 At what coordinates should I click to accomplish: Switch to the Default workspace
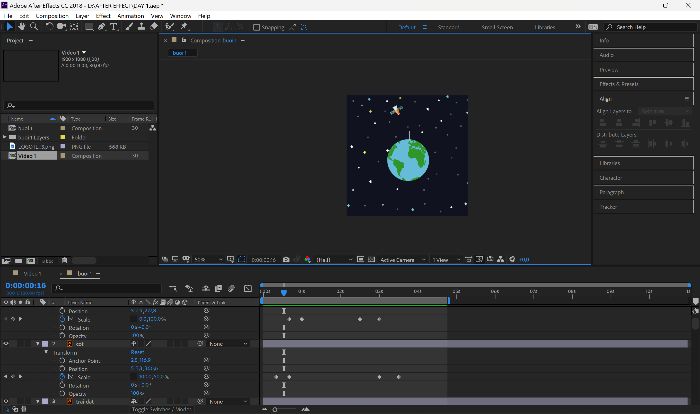point(407,27)
